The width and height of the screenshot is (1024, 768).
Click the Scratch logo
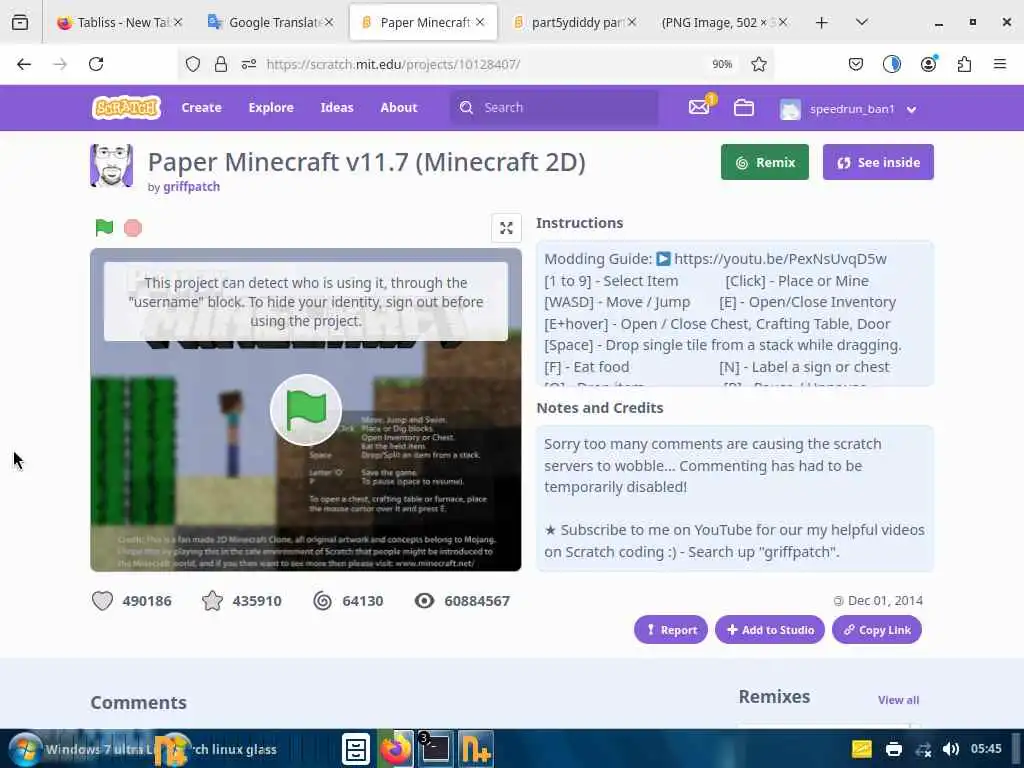[x=126, y=107]
